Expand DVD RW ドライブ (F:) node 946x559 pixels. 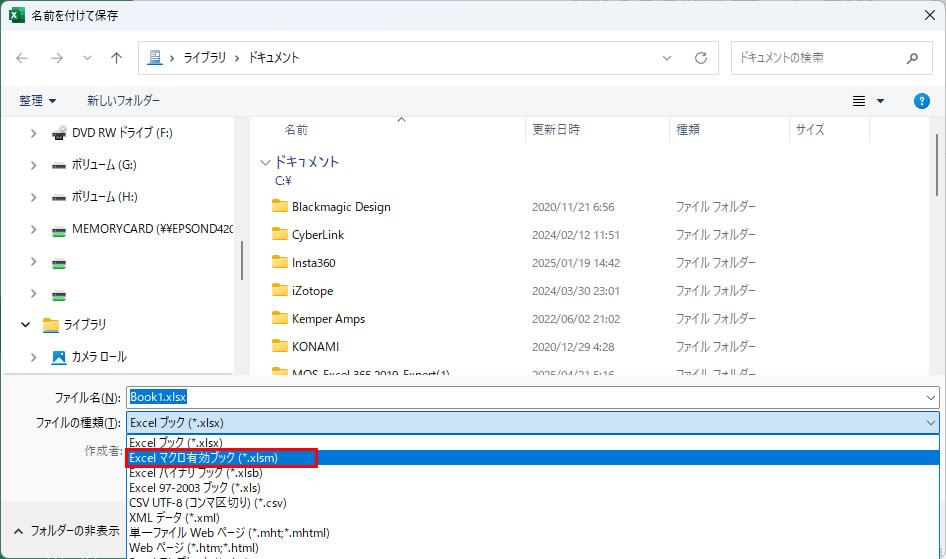34,133
